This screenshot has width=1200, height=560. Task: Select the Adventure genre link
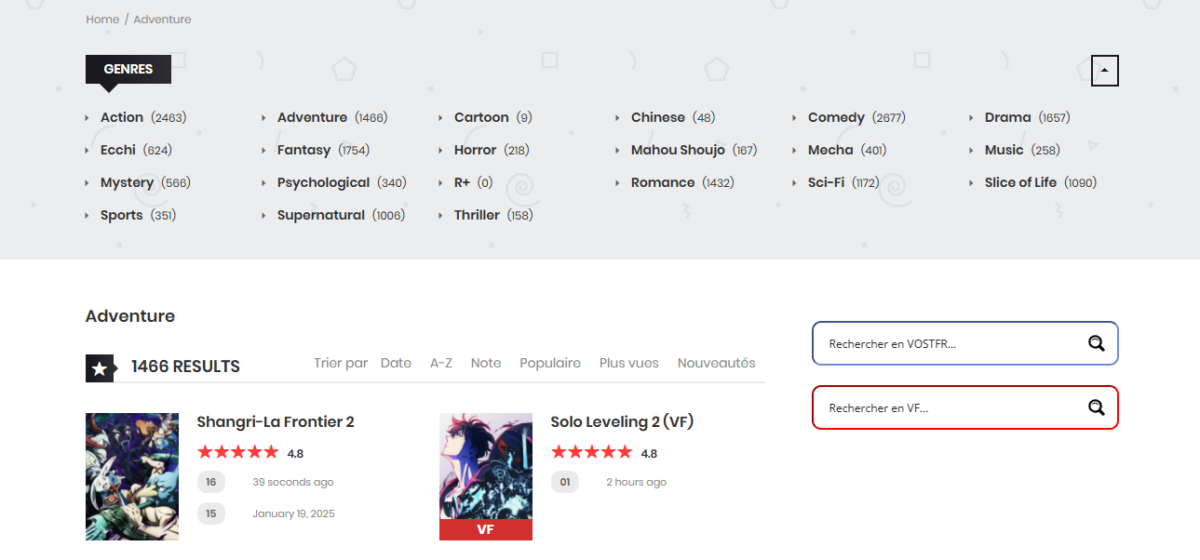(312, 117)
